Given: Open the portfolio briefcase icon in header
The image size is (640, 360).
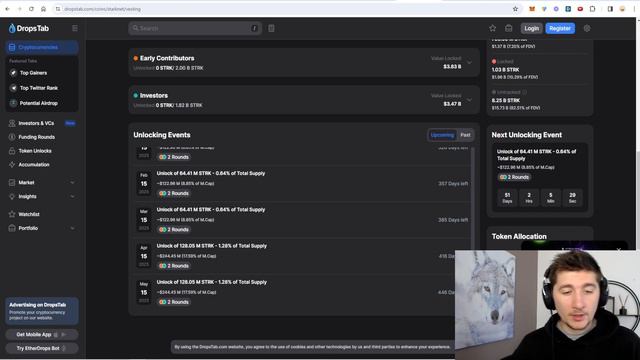Looking at the screenshot, I should 509,28.
